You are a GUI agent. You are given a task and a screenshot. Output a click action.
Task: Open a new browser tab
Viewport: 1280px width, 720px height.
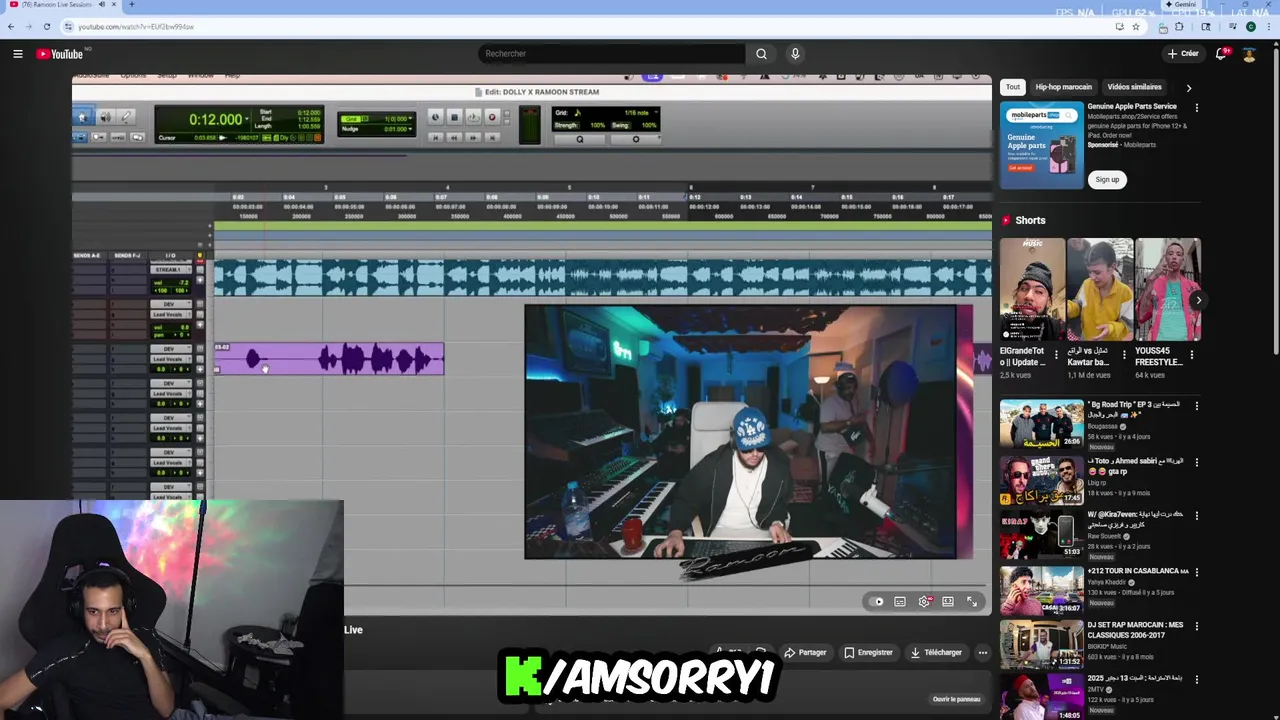(131, 4)
